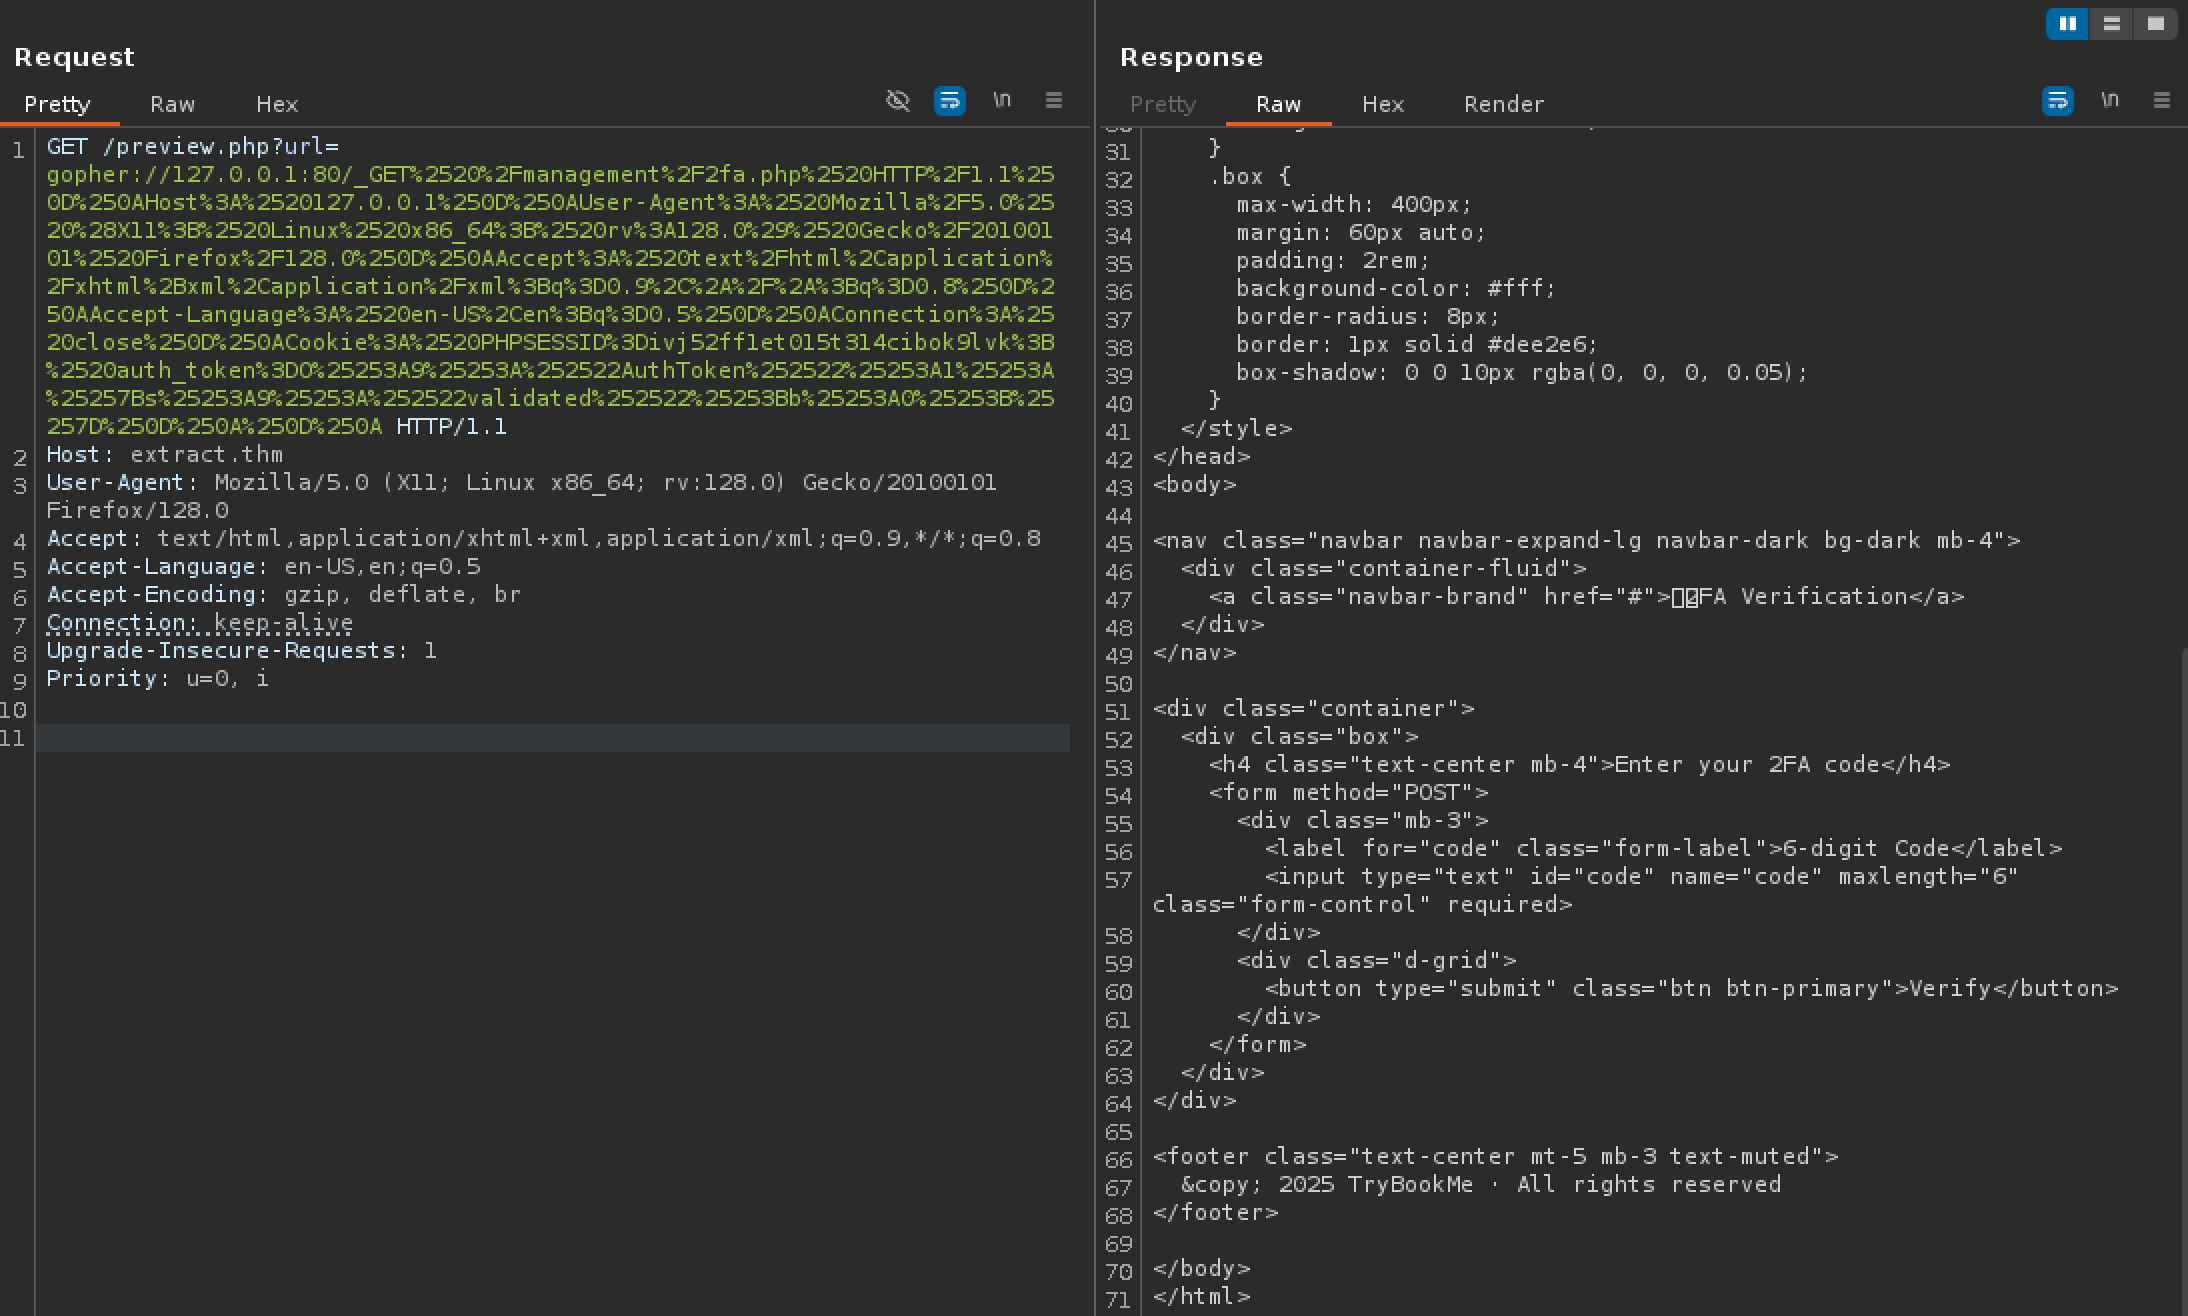Image resolution: width=2188 pixels, height=1316 pixels.
Task: Show \n characters in Response panel
Action: click(x=2109, y=100)
